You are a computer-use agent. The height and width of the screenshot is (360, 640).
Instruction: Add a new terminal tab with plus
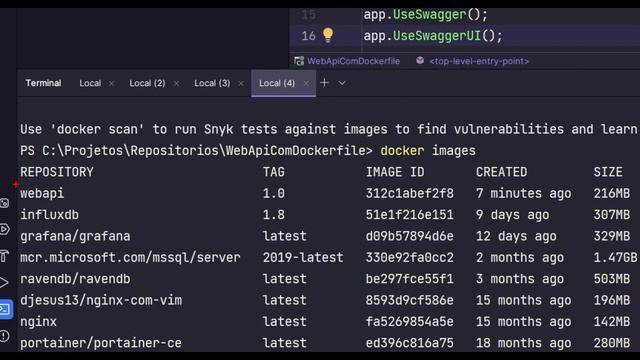(x=324, y=83)
